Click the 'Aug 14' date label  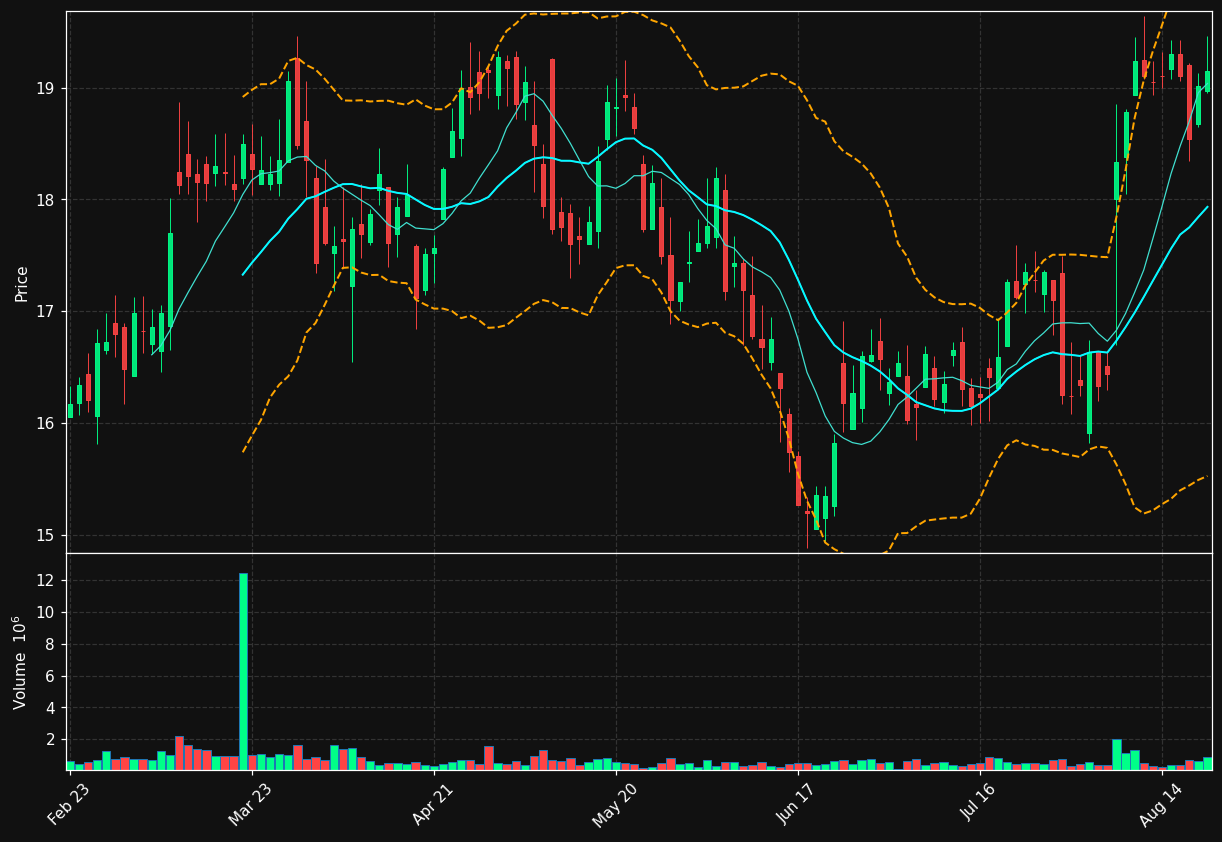tap(1163, 804)
